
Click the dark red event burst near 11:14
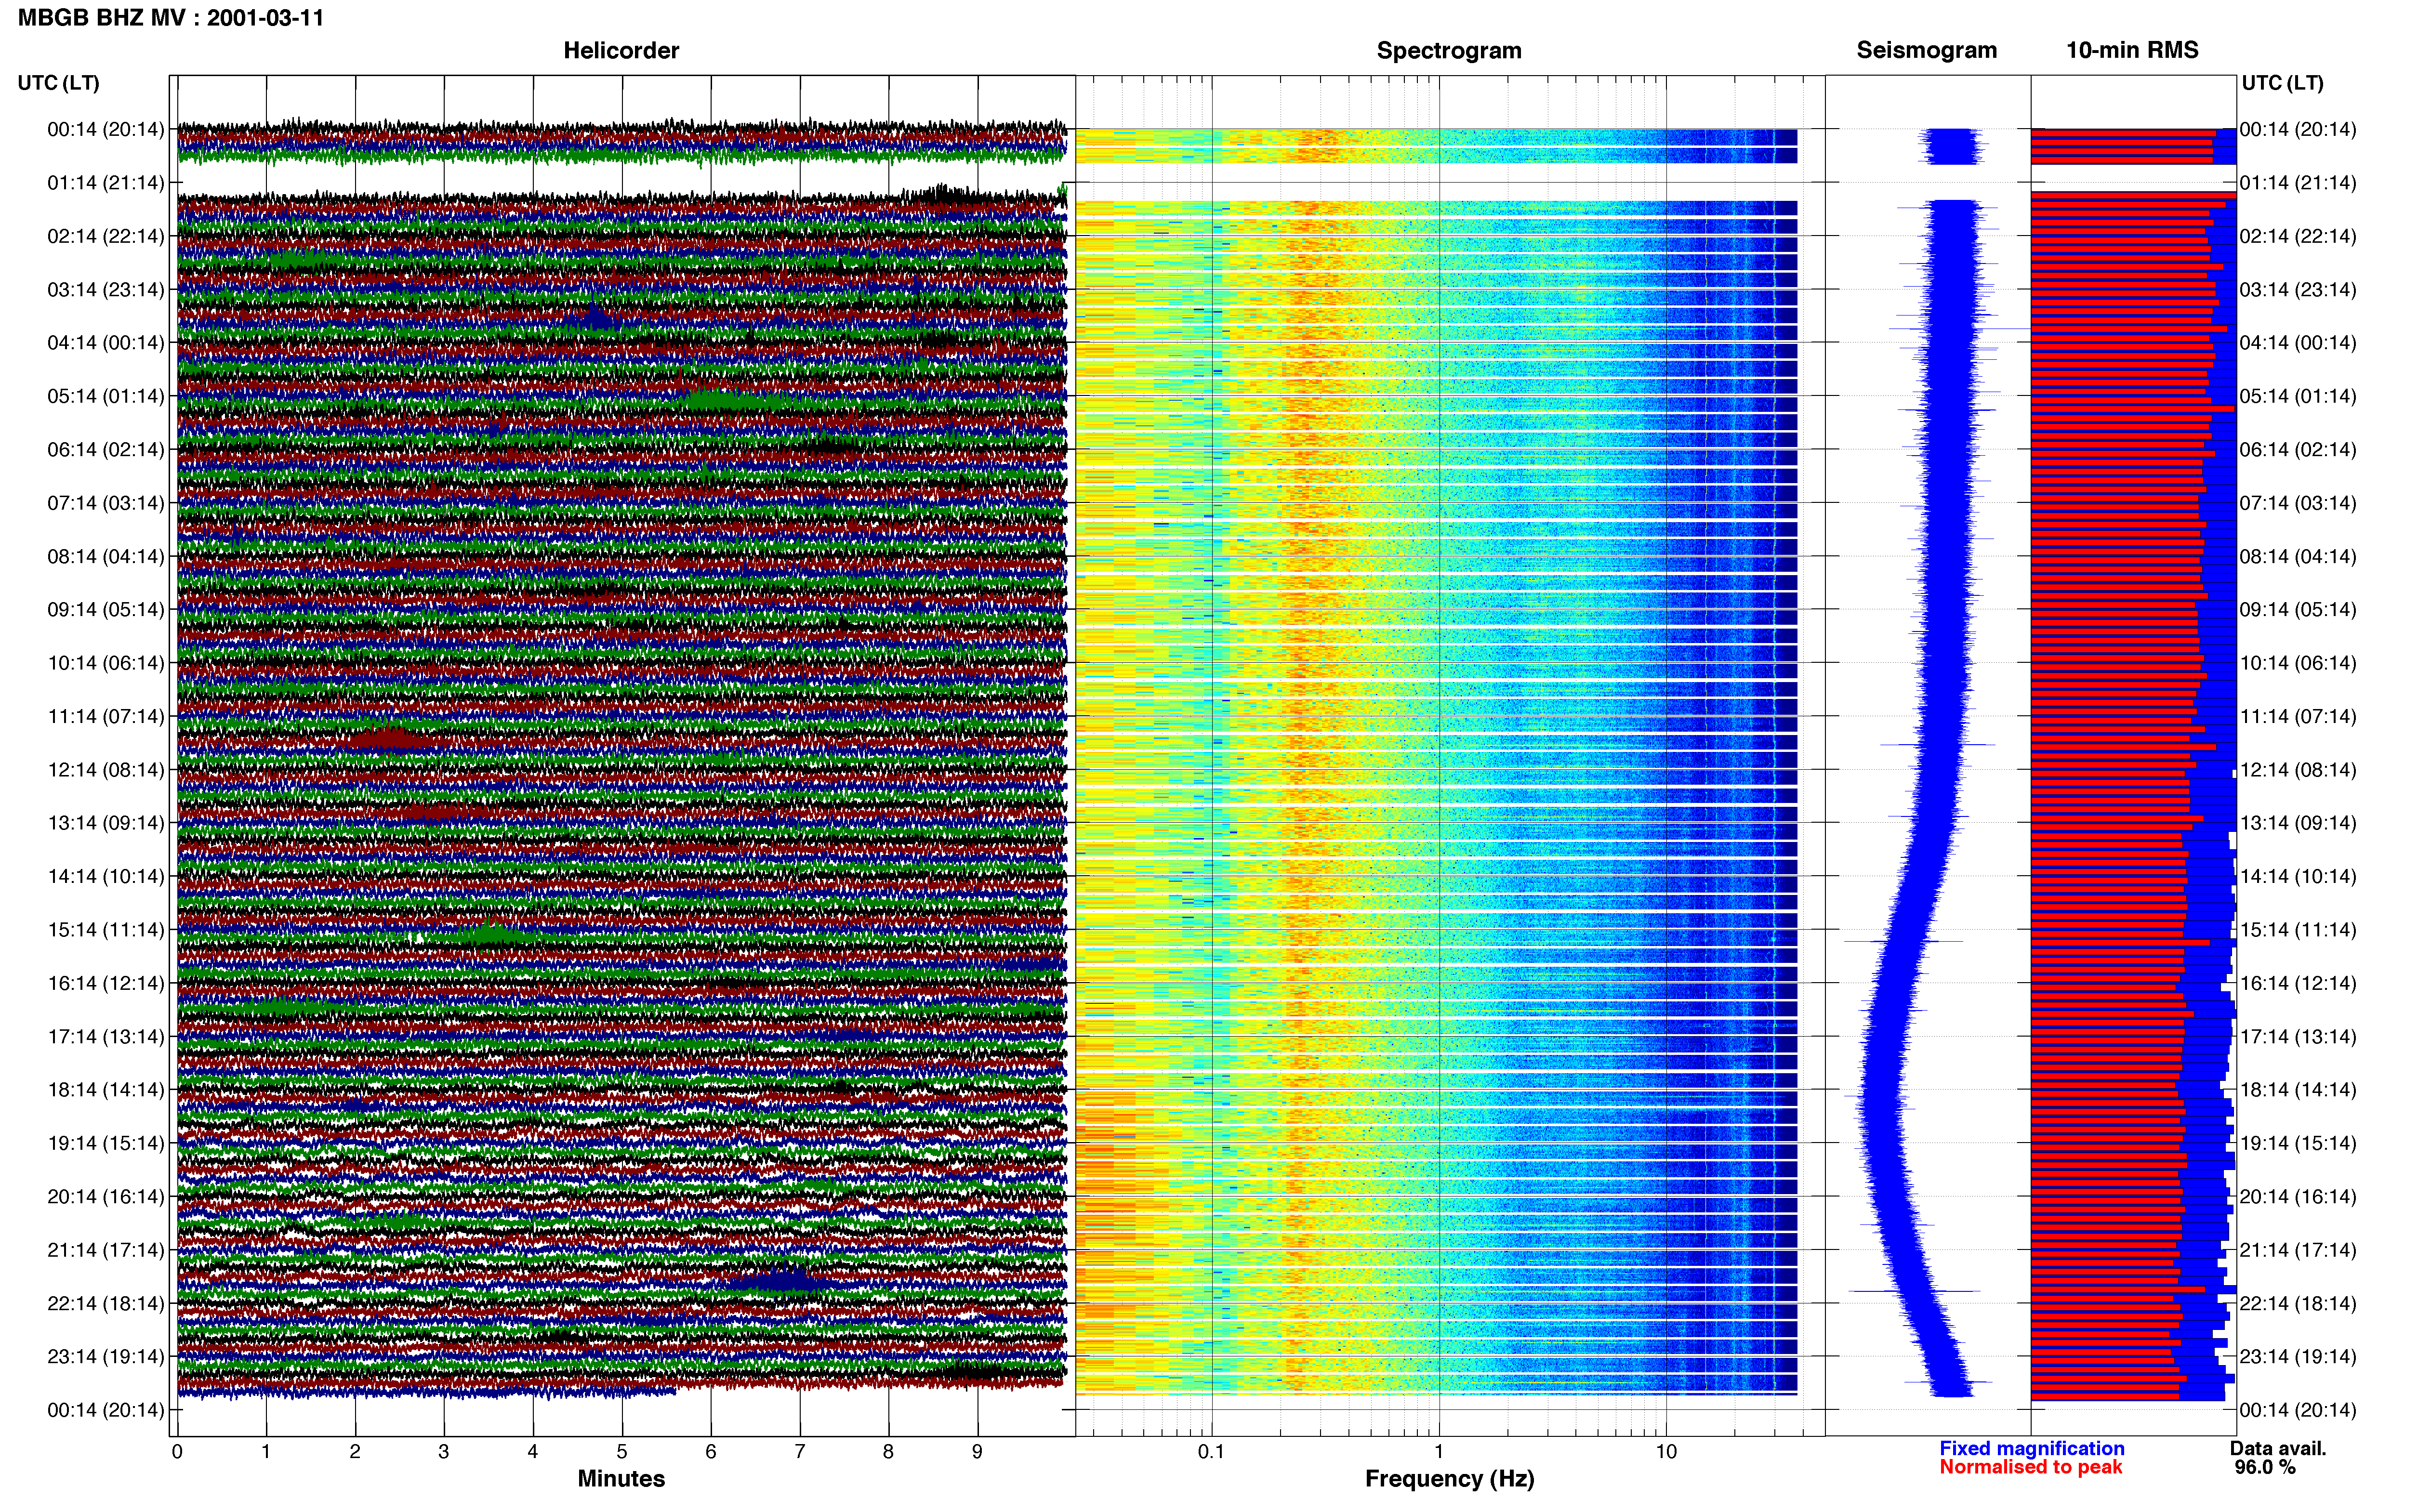(x=390, y=739)
